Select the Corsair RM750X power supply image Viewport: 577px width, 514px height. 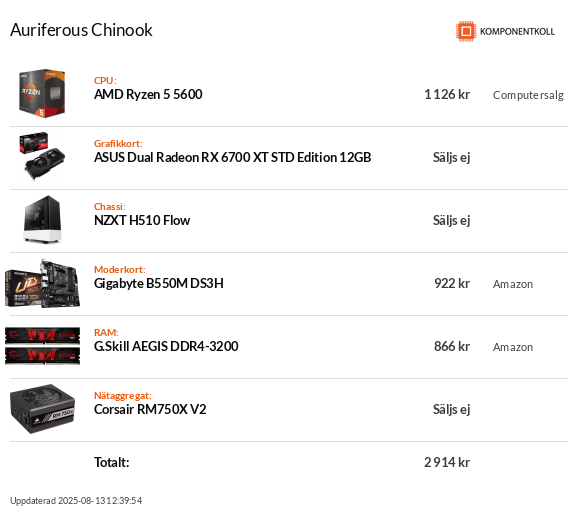tap(42, 409)
